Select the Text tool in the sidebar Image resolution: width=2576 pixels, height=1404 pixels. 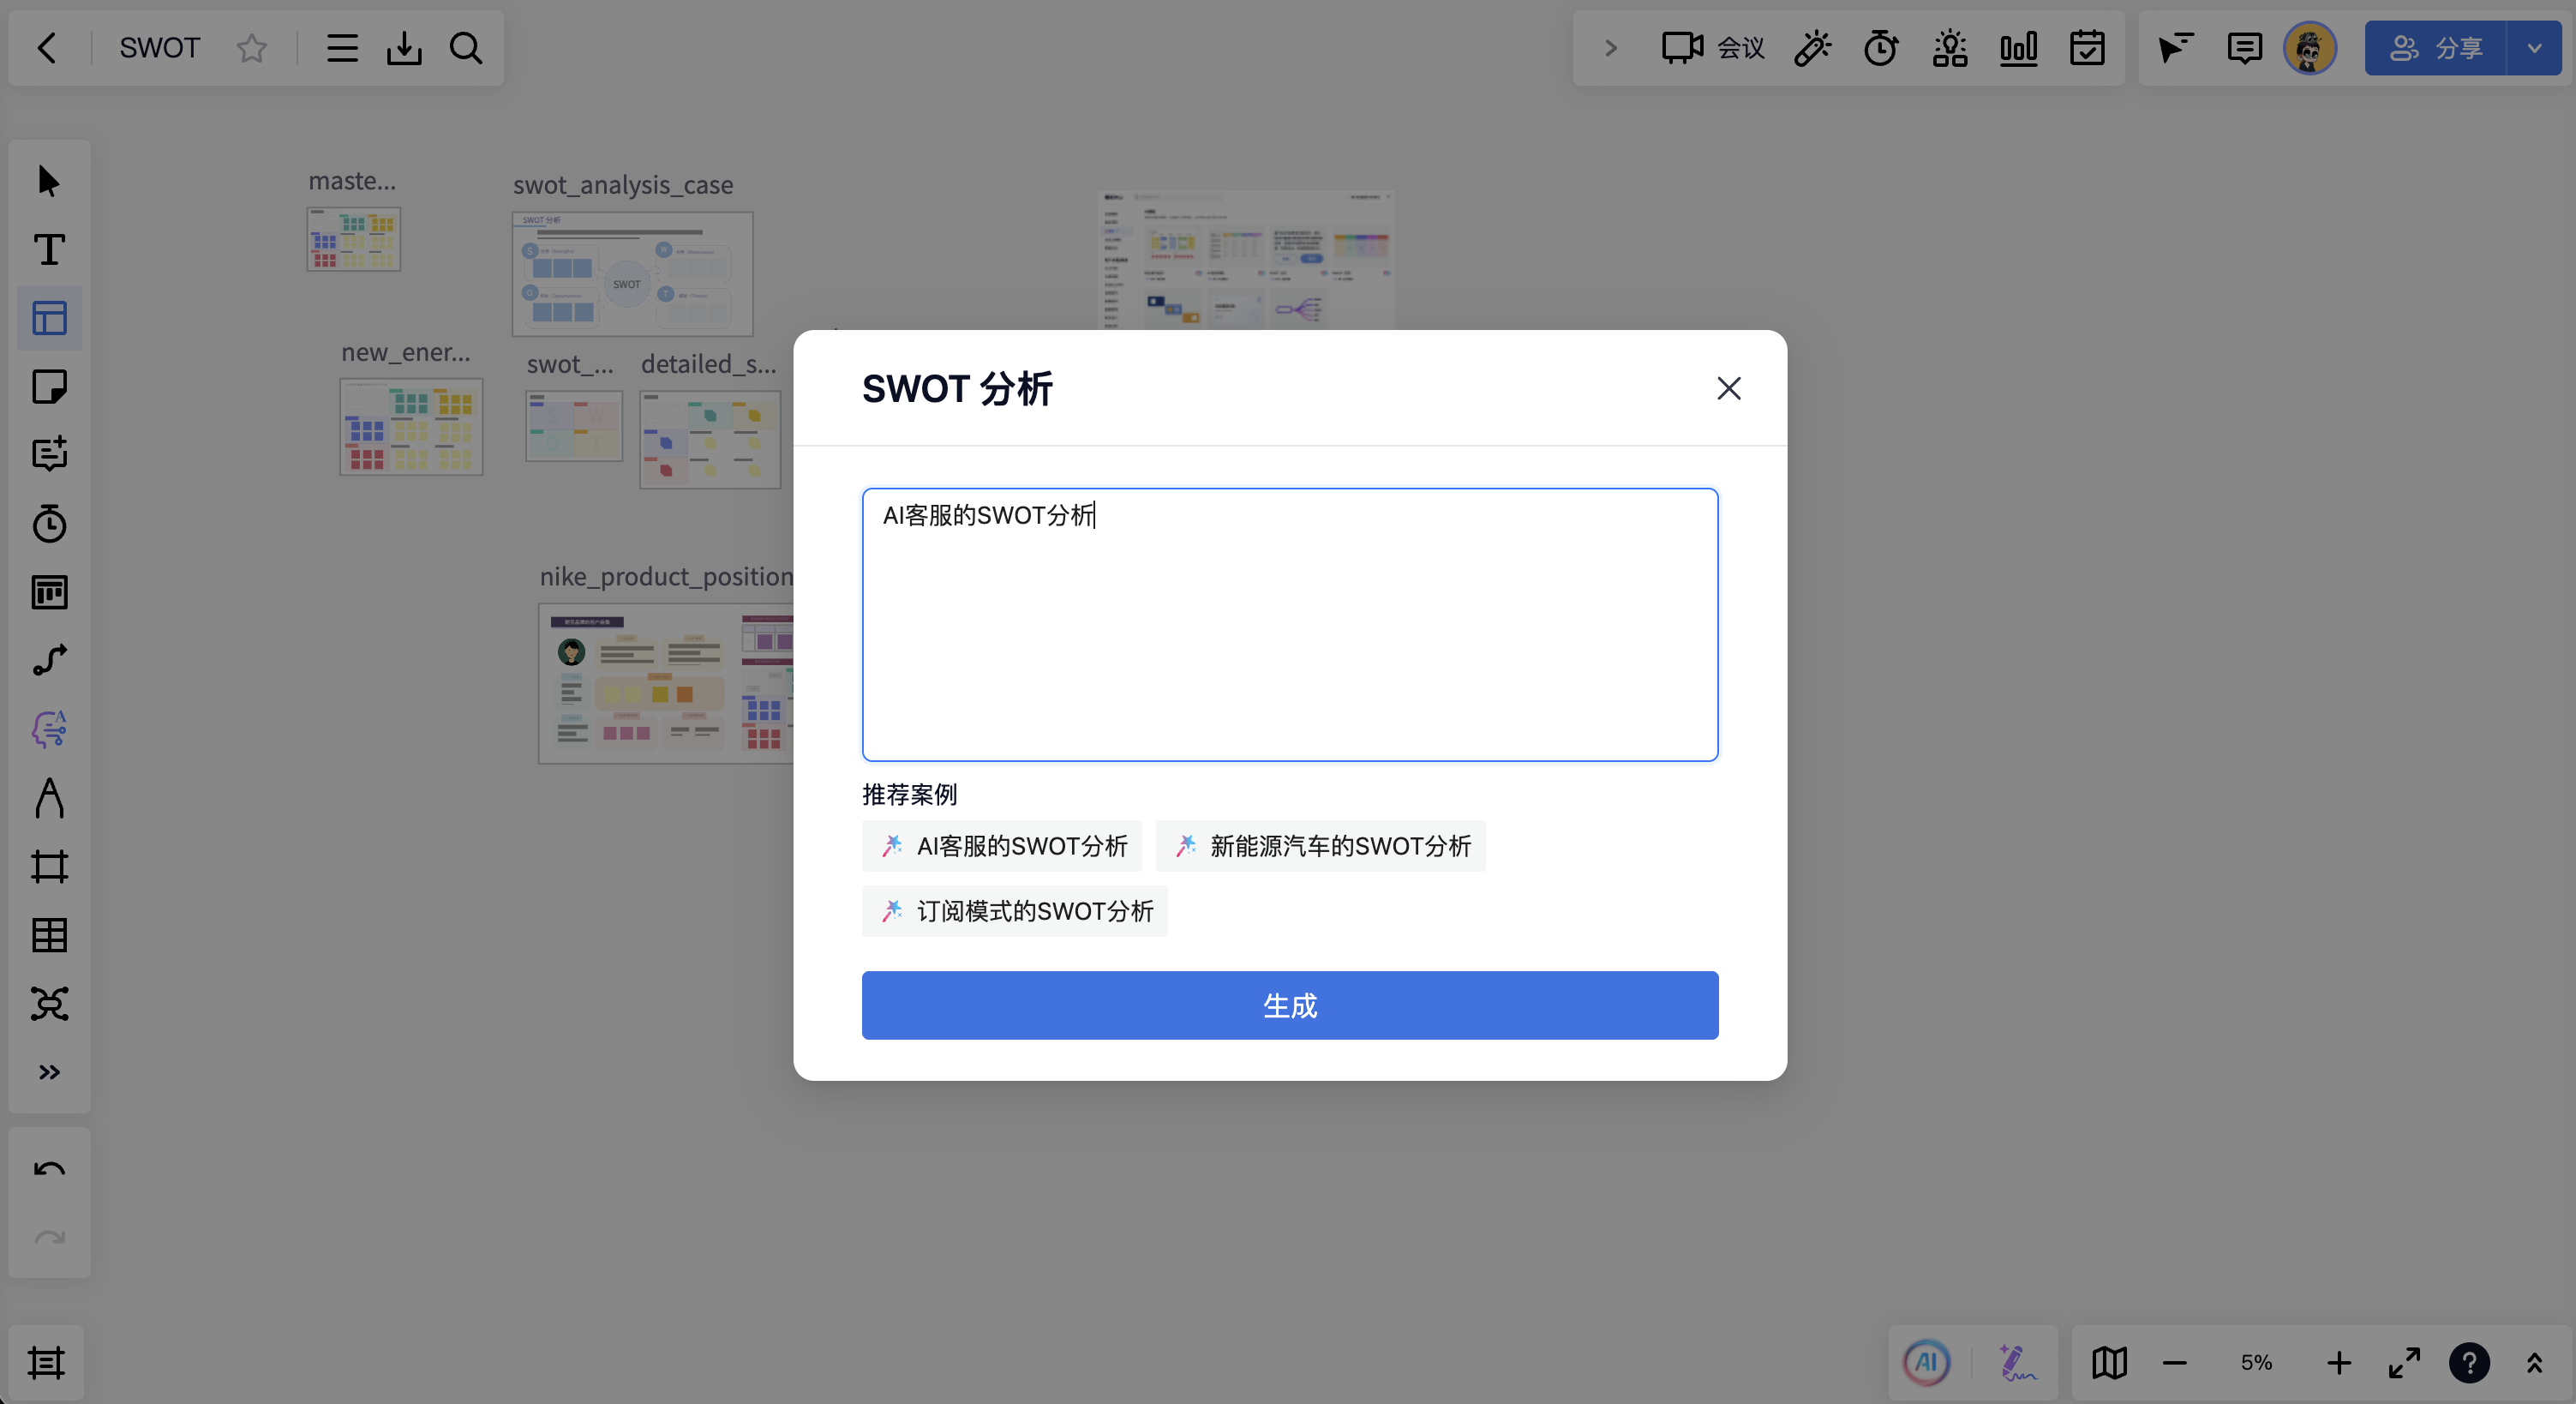point(48,250)
